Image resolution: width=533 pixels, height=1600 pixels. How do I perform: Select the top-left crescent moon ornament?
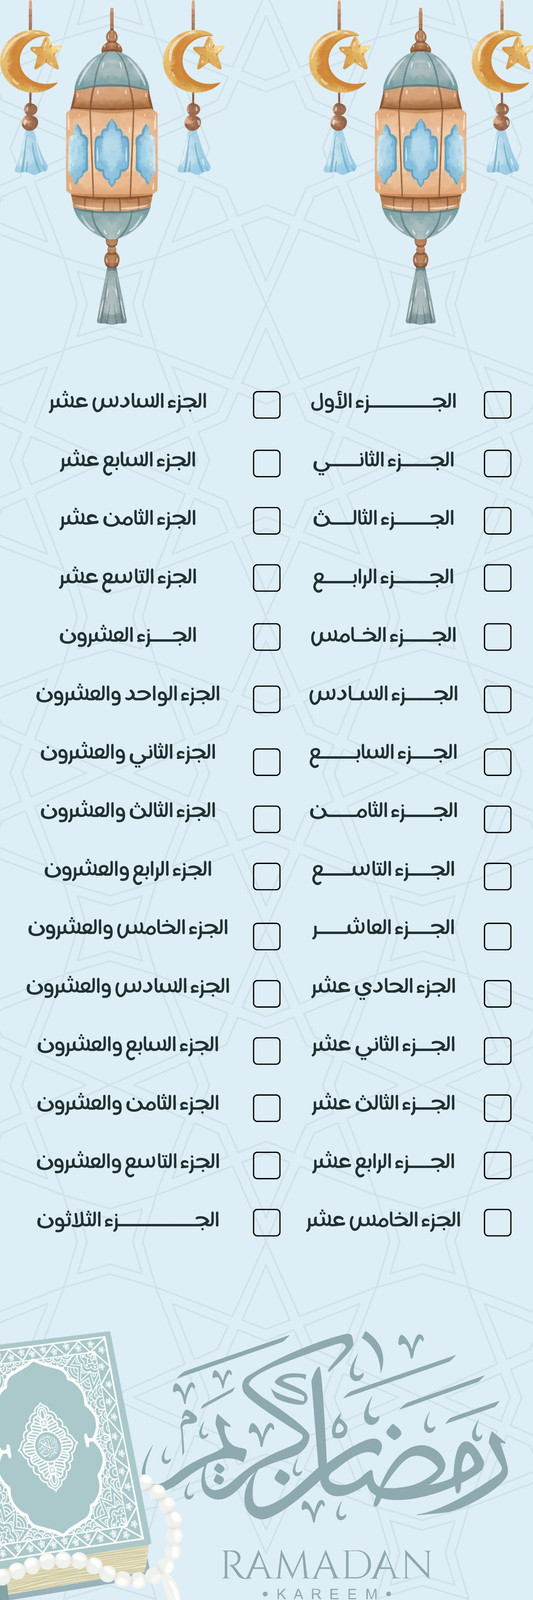point(30,90)
